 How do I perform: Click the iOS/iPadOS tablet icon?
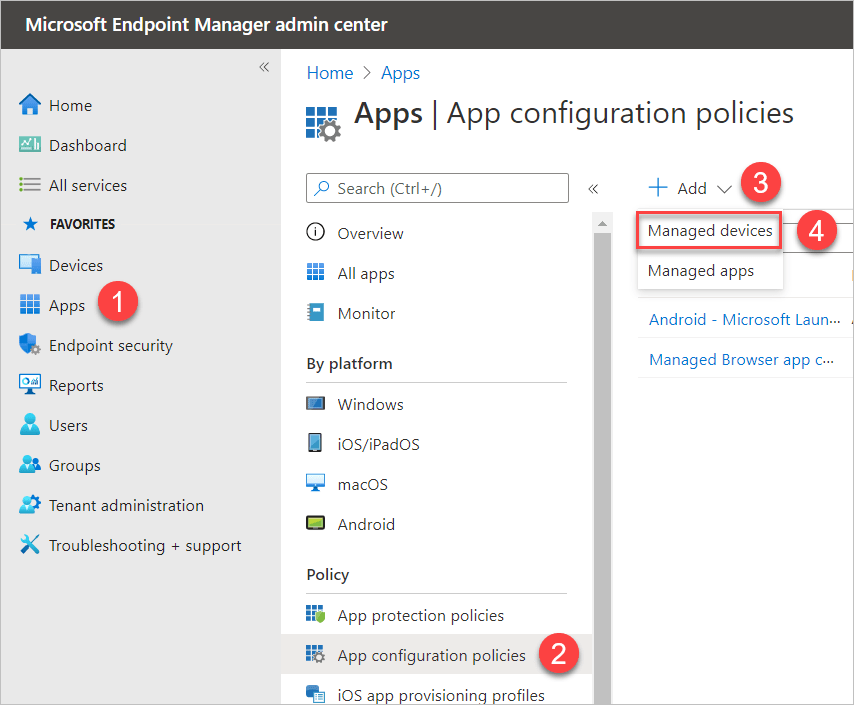(x=315, y=443)
